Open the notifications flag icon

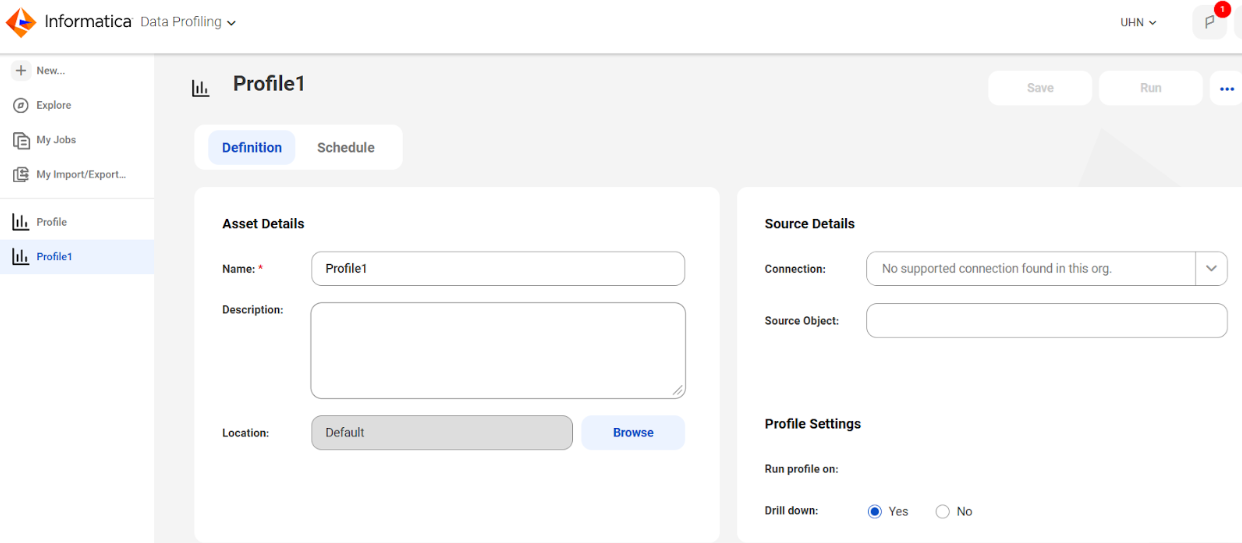tap(1209, 23)
